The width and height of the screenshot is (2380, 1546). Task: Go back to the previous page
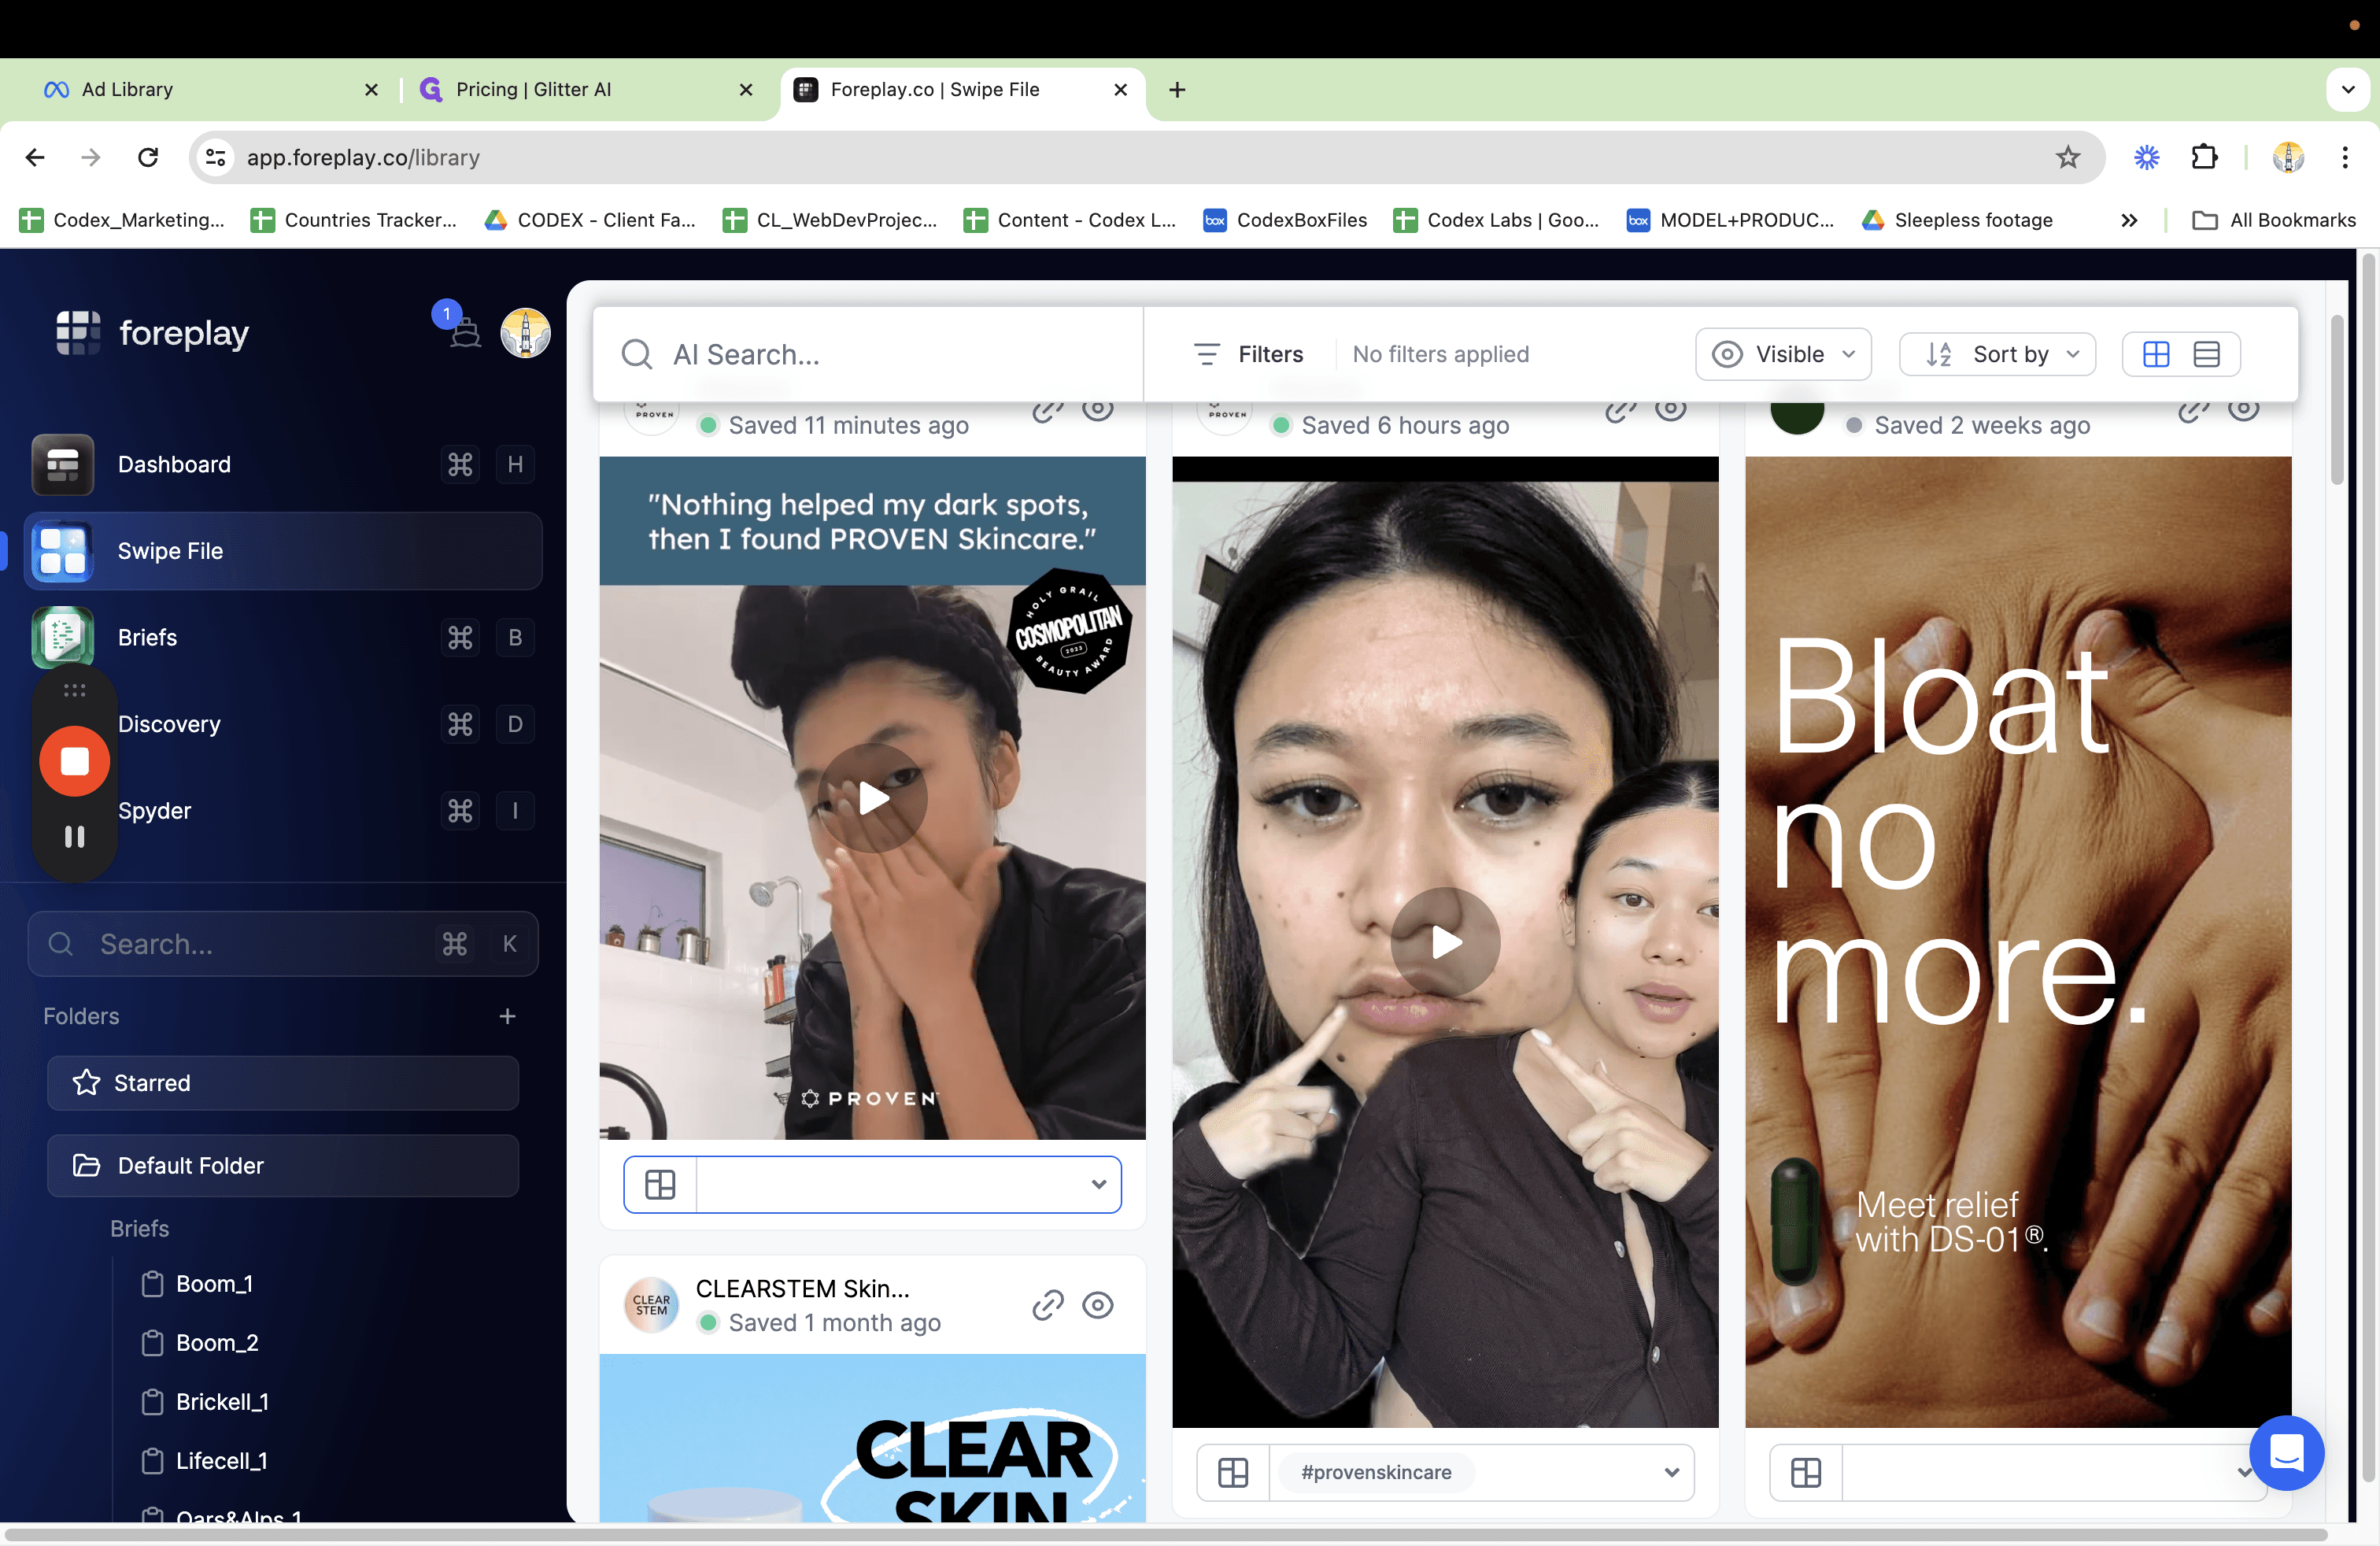pyautogui.click(x=35, y=157)
